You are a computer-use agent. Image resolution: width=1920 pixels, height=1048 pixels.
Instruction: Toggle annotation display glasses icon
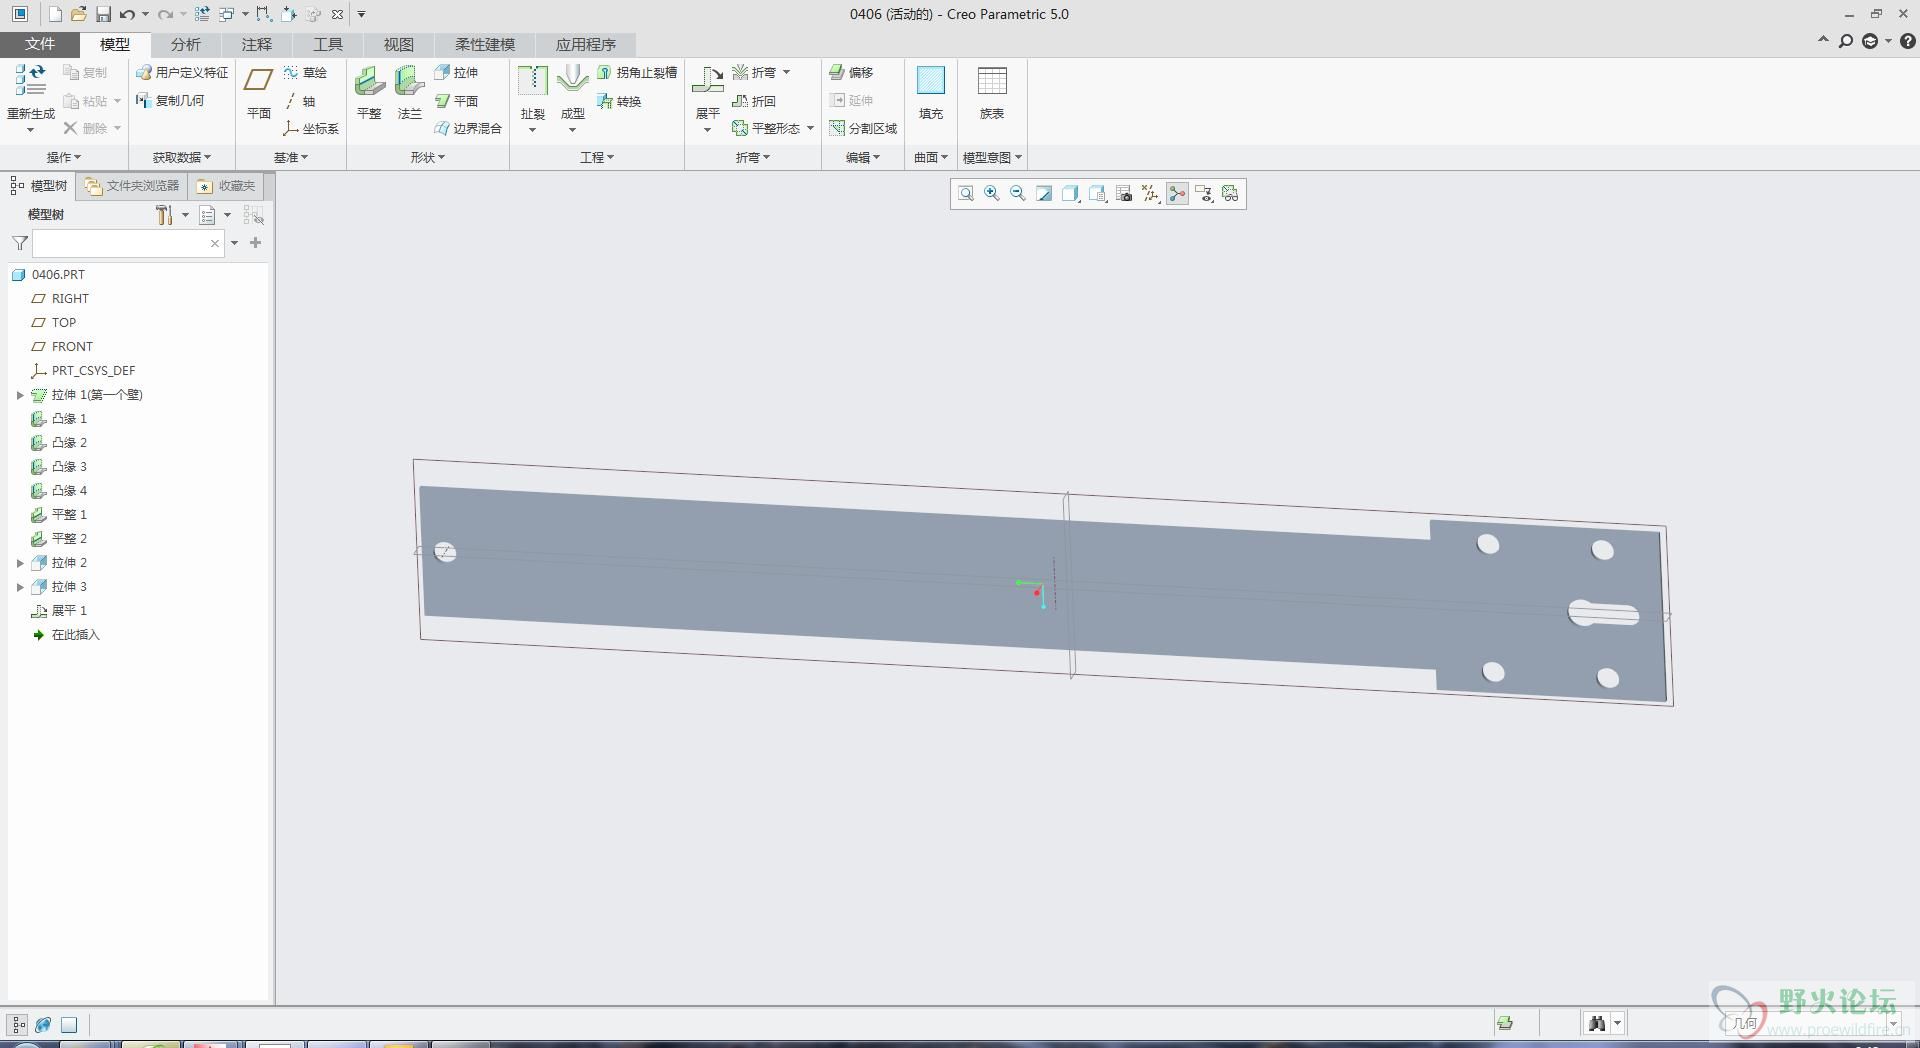1230,194
